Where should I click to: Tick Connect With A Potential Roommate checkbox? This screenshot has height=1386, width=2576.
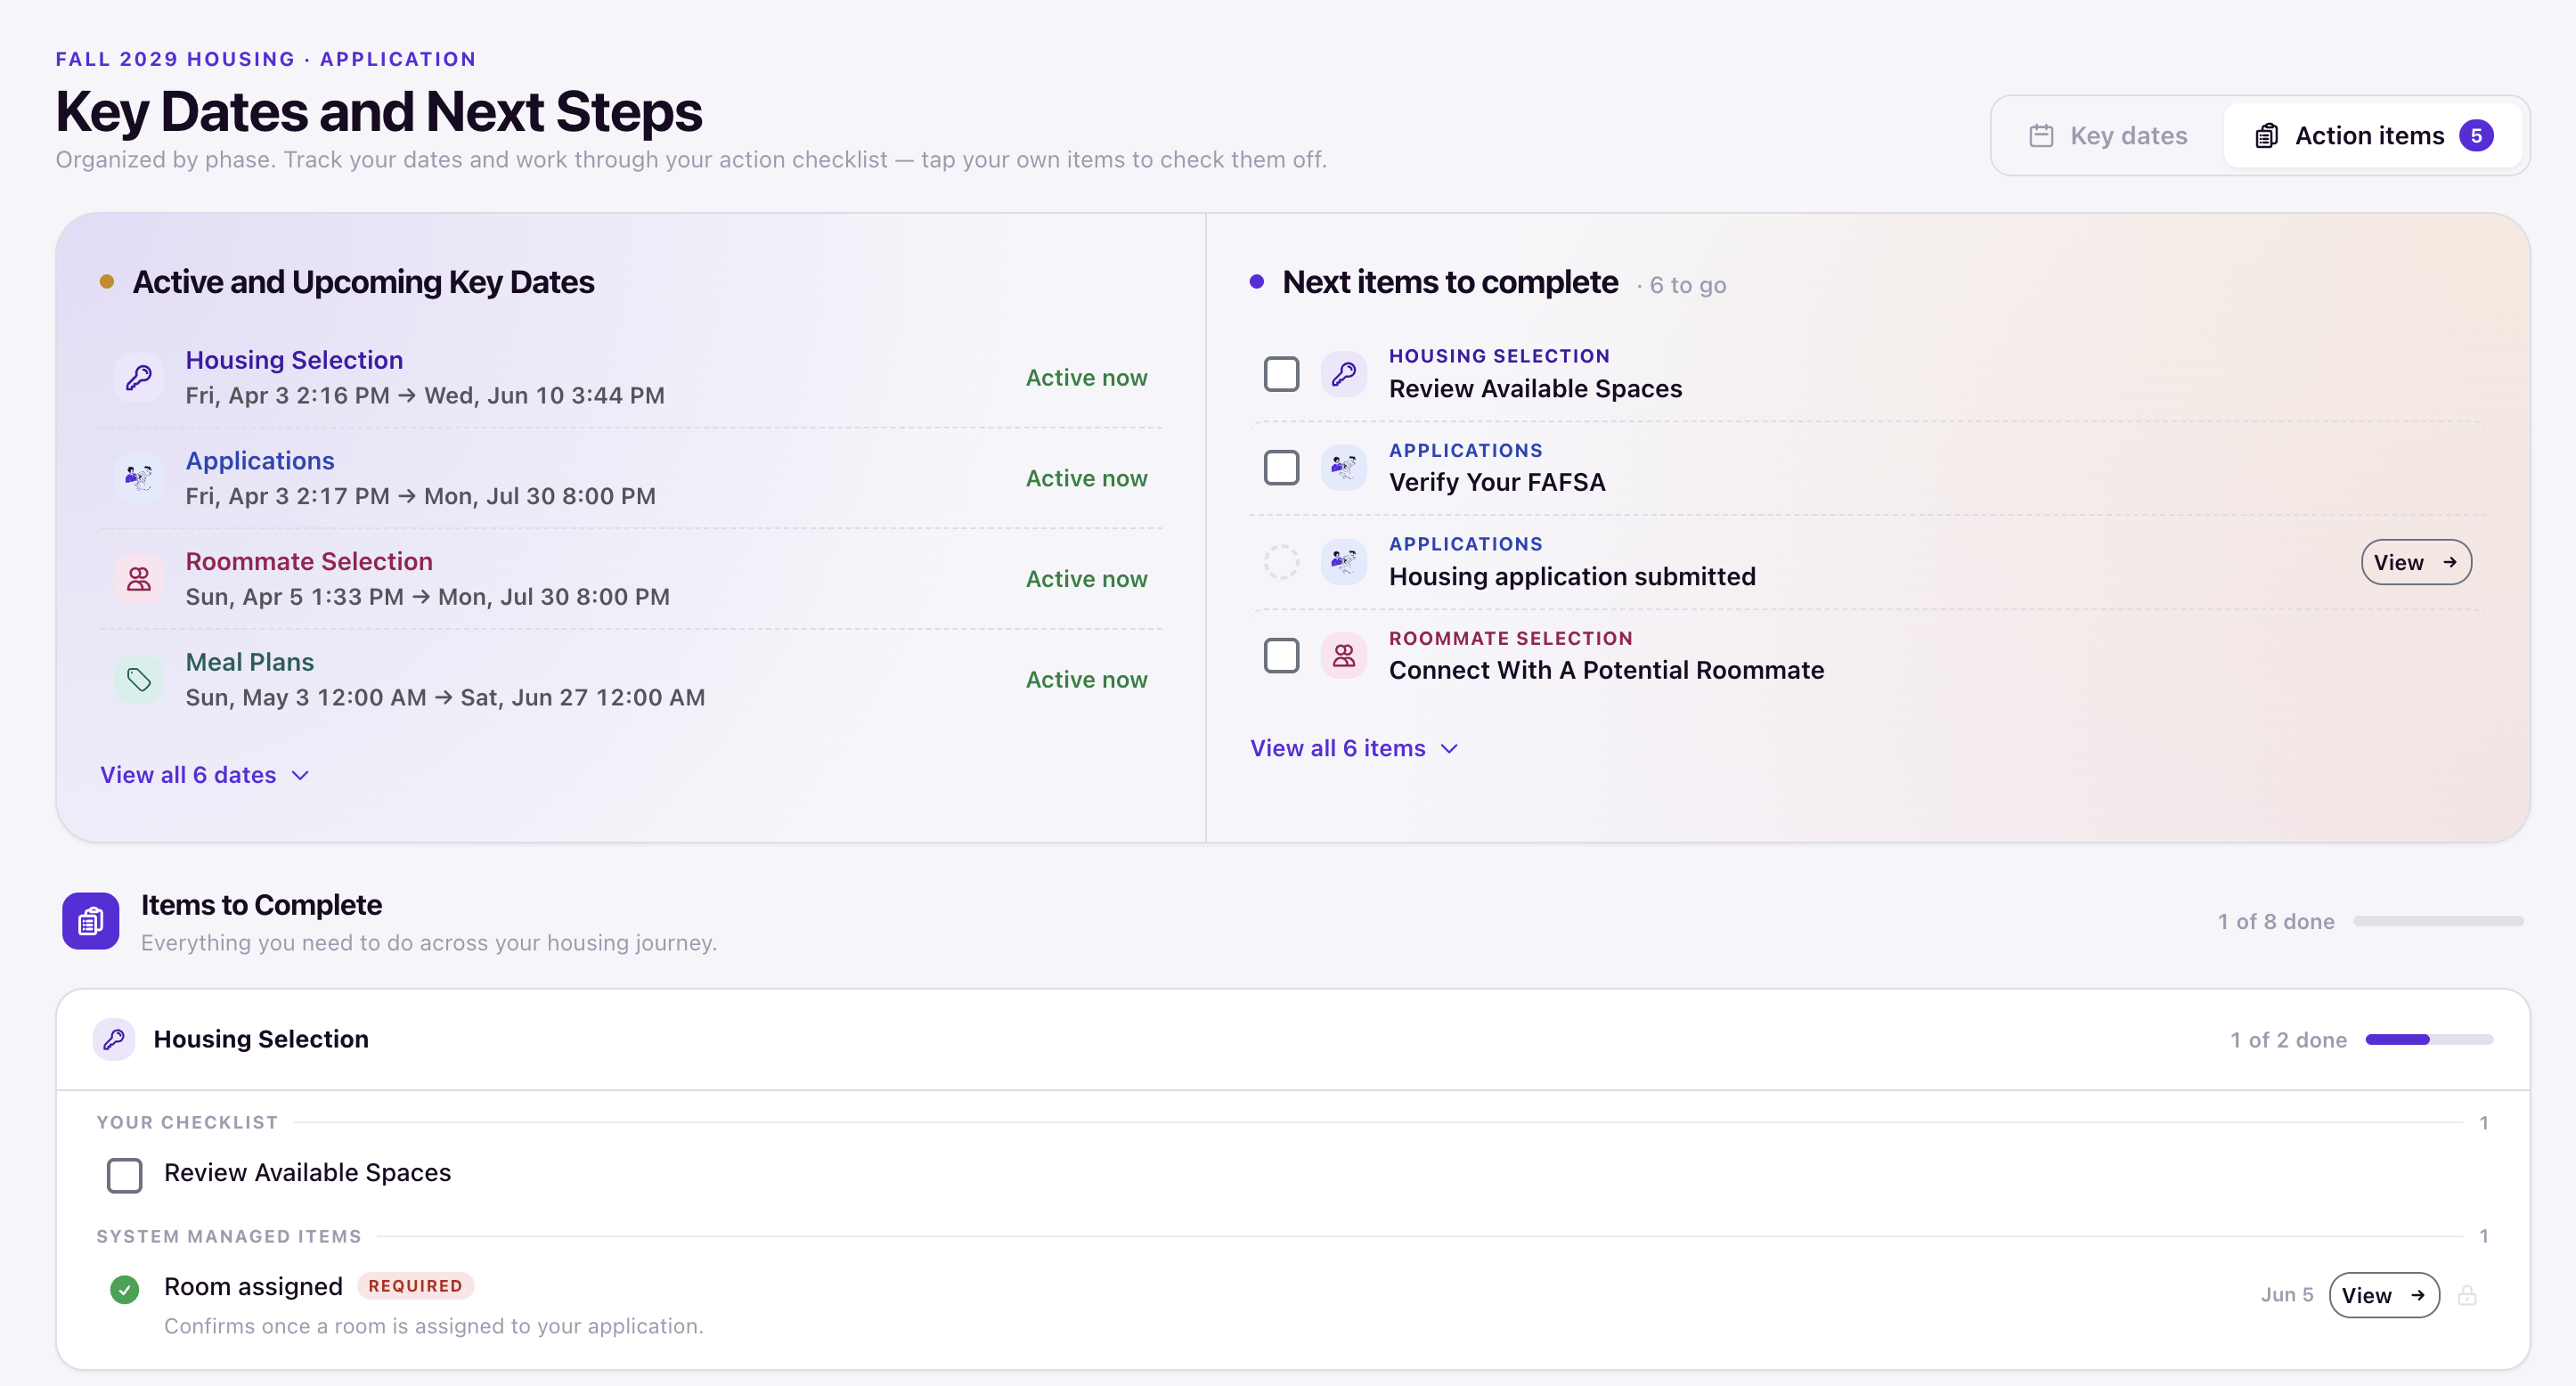point(1281,655)
